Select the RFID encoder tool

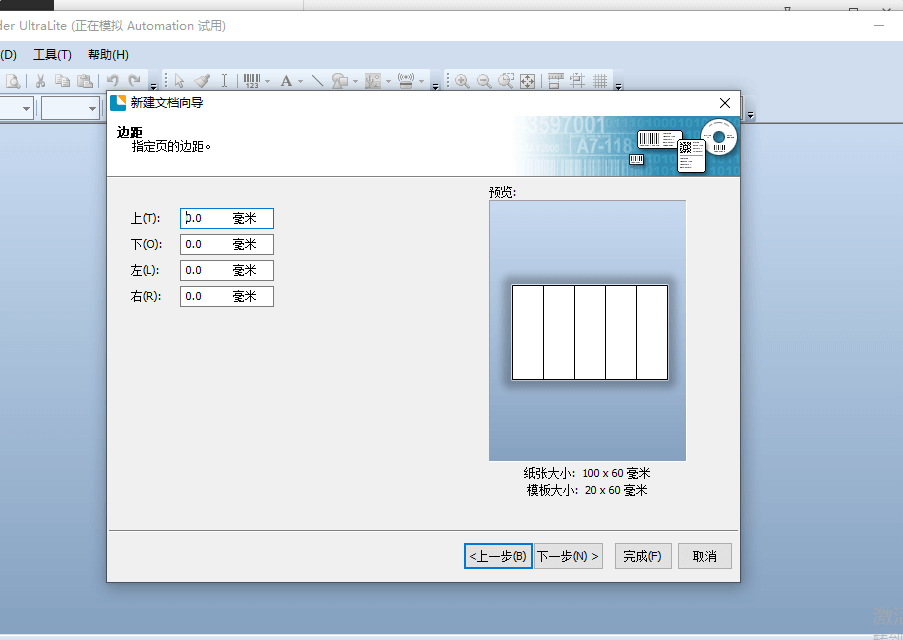point(406,81)
